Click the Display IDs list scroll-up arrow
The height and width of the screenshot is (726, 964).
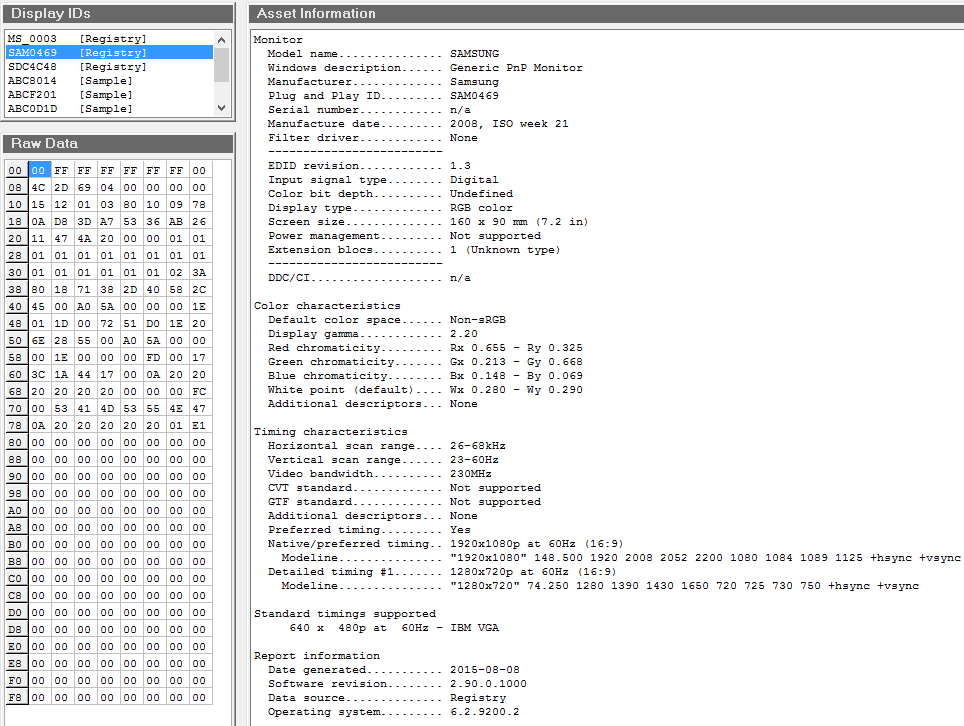[x=221, y=40]
